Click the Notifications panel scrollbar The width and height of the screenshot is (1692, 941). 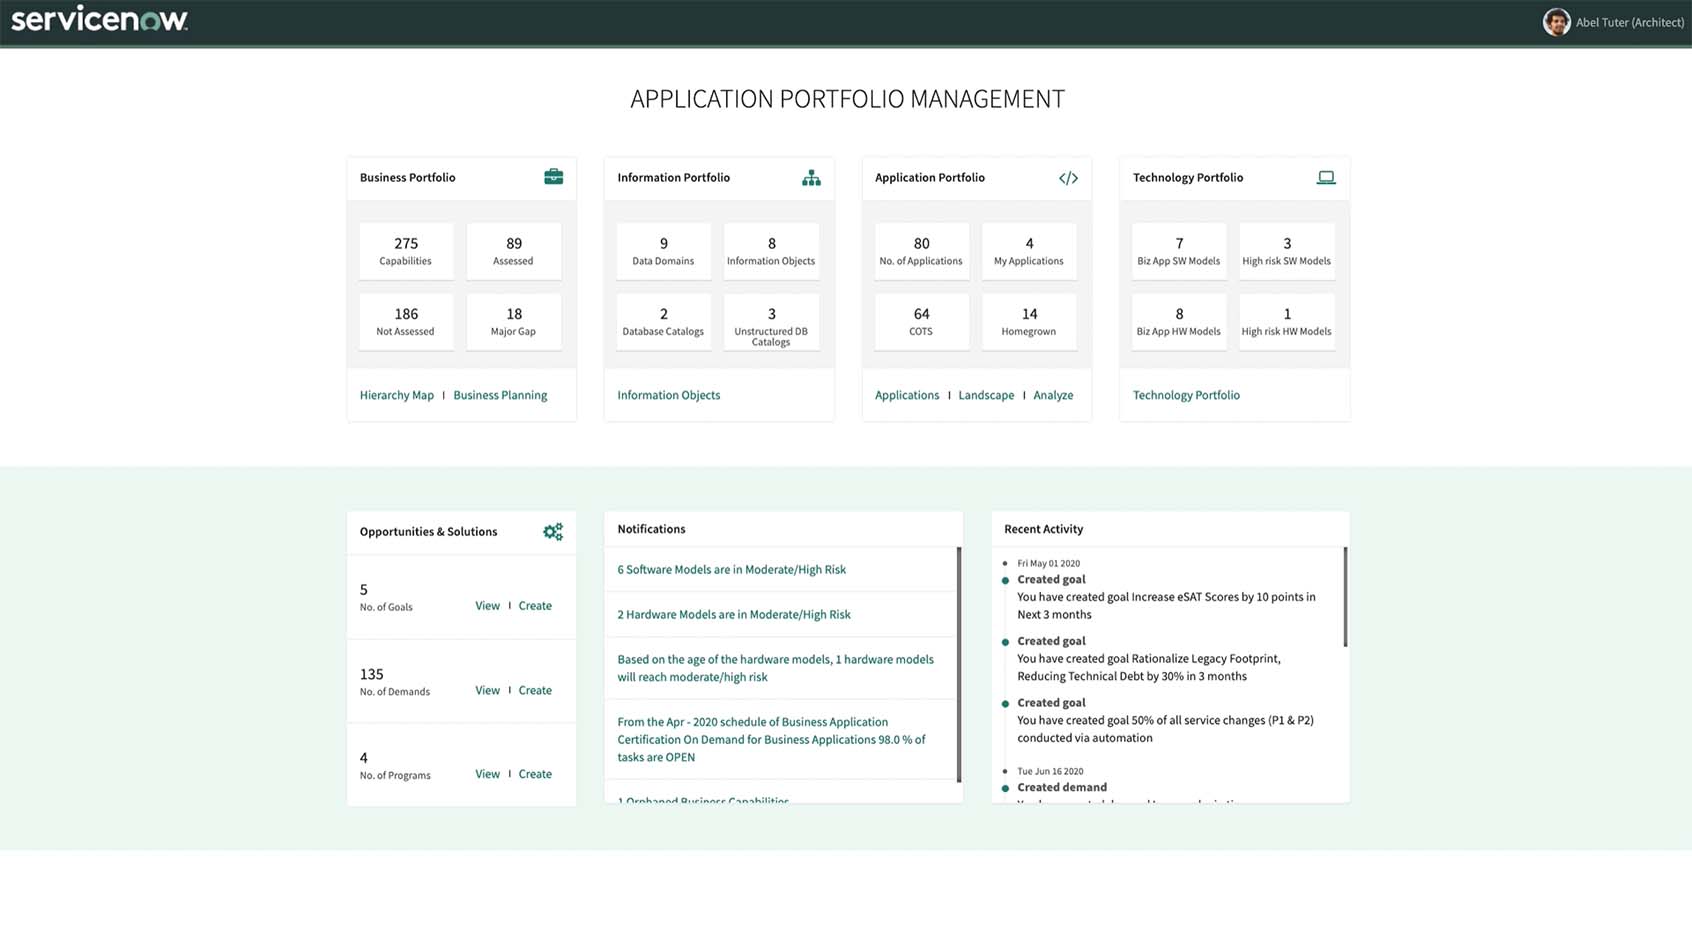pyautogui.click(x=959, y=664)
